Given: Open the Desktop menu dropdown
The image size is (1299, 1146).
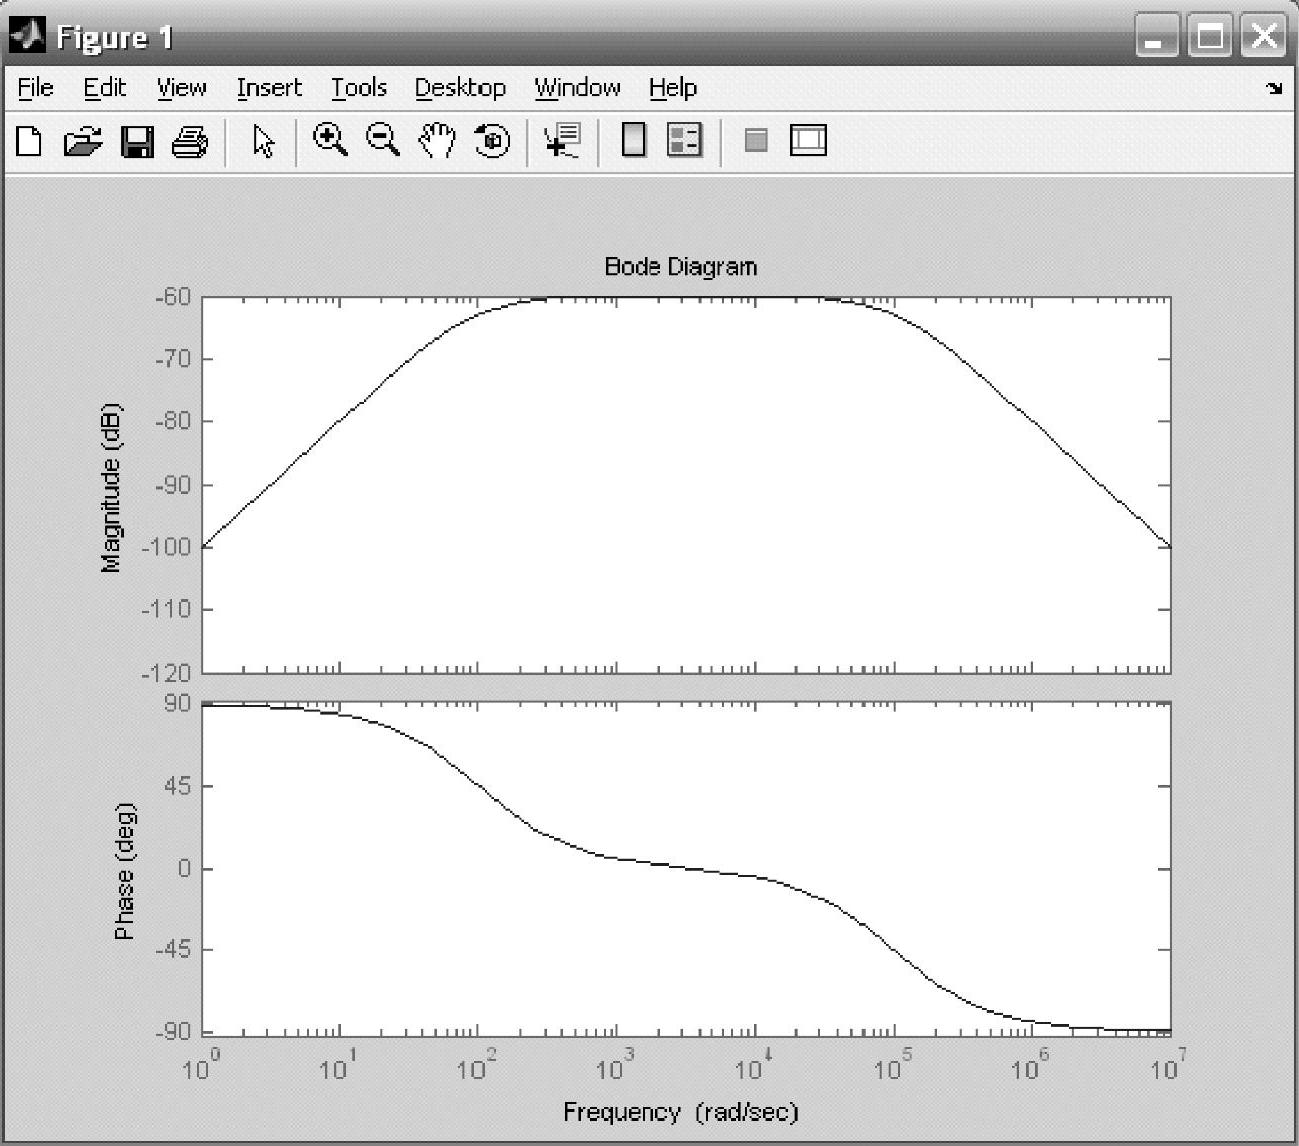Looking at the screenshot, I should [460, 88].
